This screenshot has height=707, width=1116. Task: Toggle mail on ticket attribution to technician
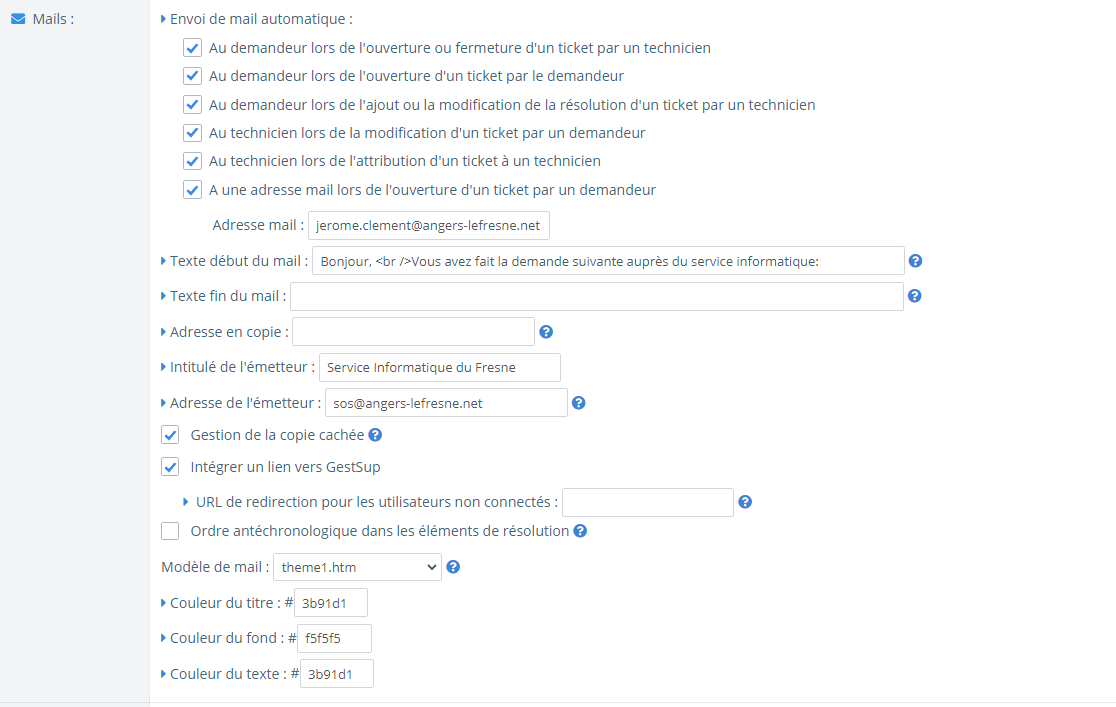(192, 161)
